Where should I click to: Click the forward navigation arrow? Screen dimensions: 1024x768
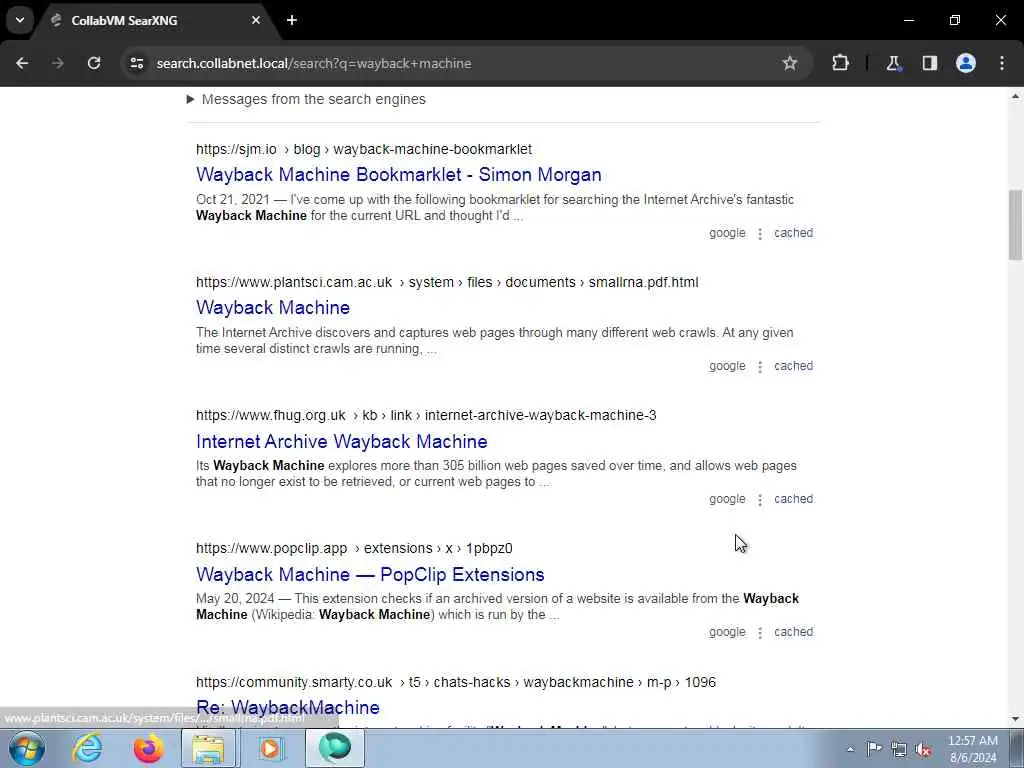(57, 63)
